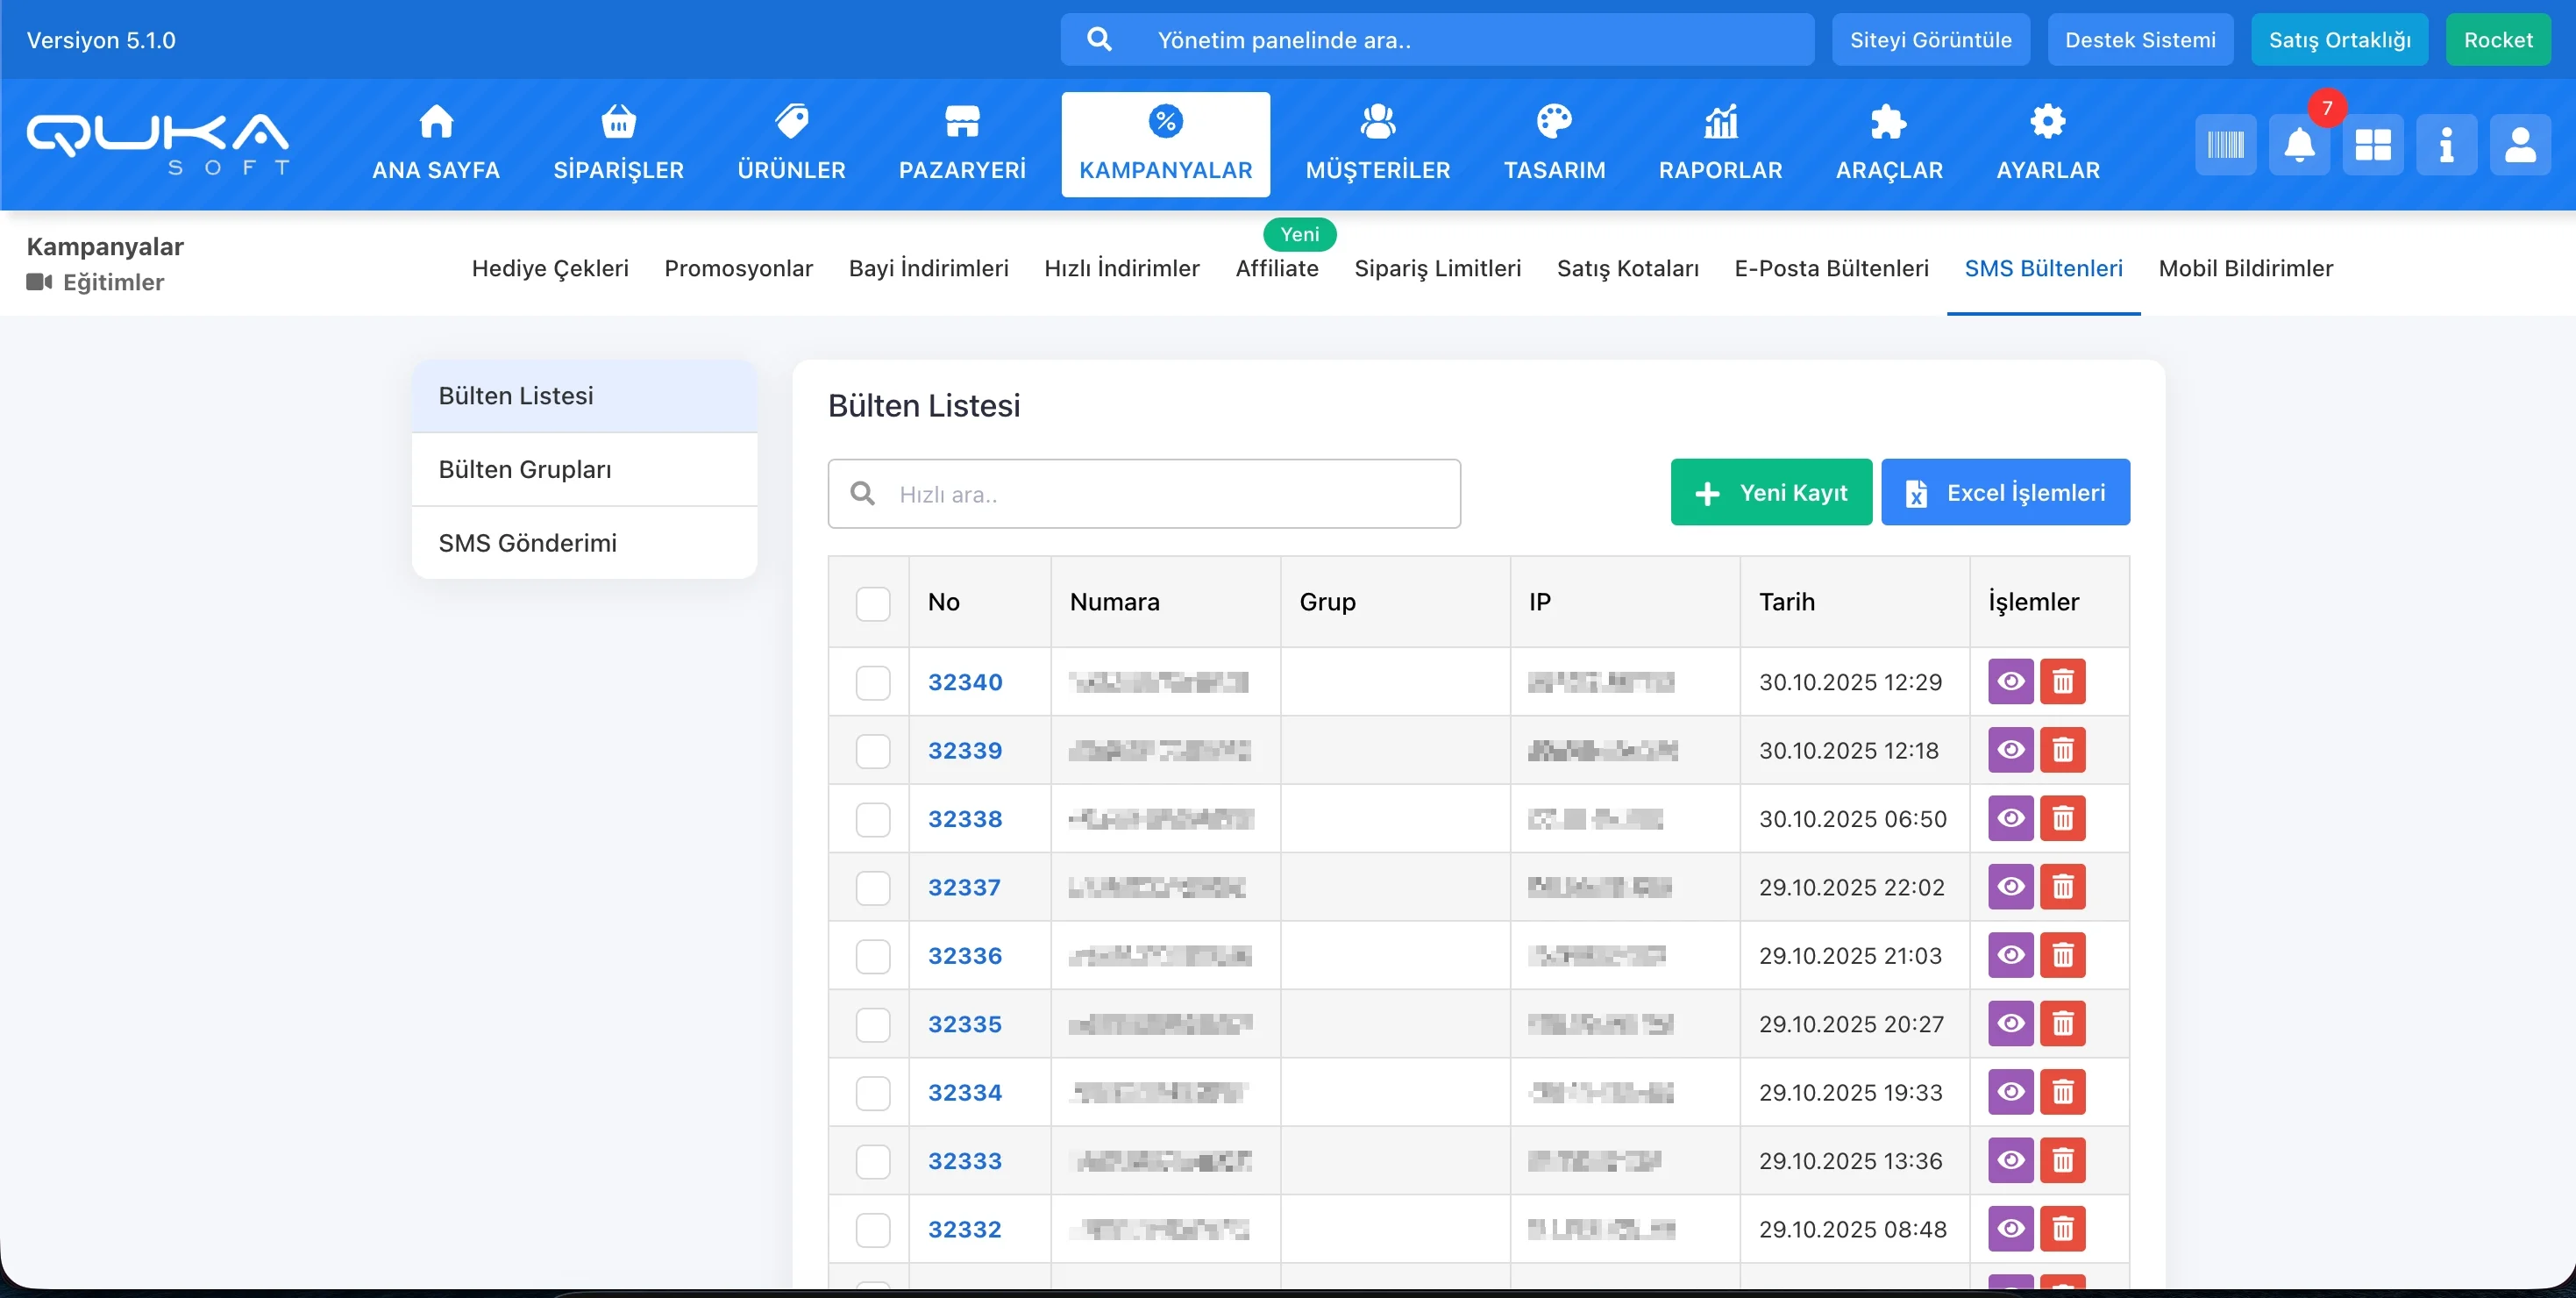This screenshot has width=2576, height=1298.
Task: Open Excel İşlemleri button
Action: point(2005,492)
